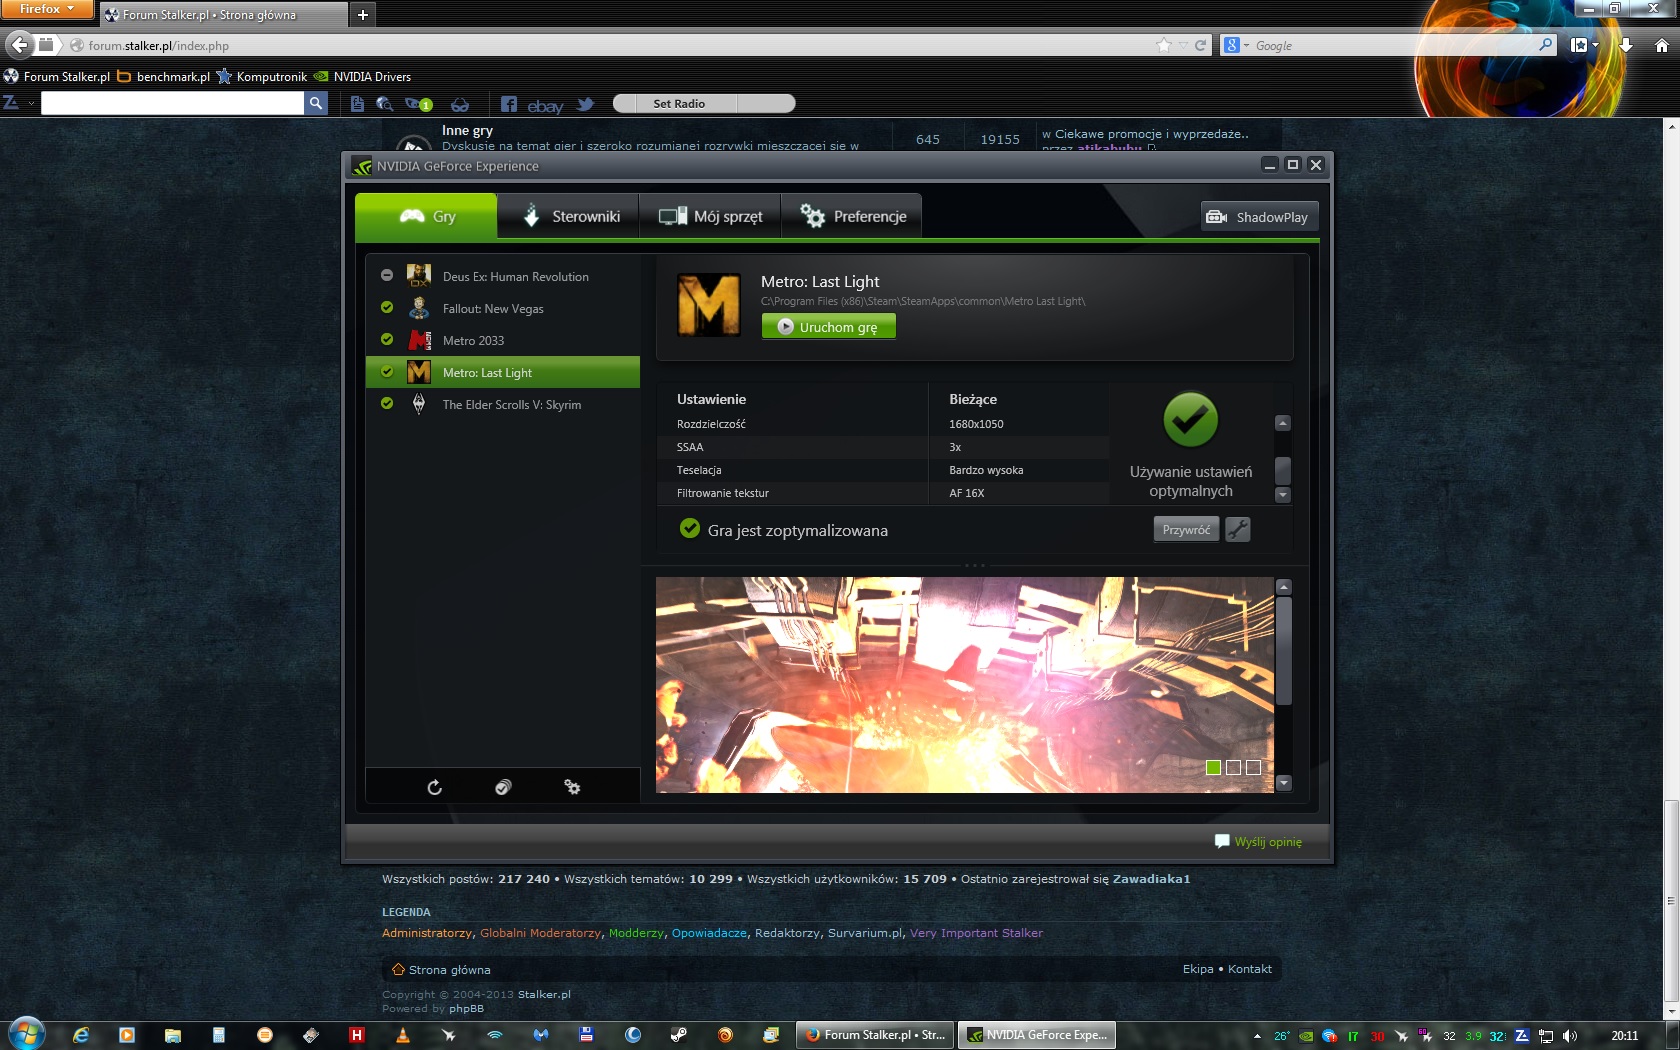Click the settings table scroll down arrow
The height and width of the screenshot is (1050, 1680).
coord(1283,495)
